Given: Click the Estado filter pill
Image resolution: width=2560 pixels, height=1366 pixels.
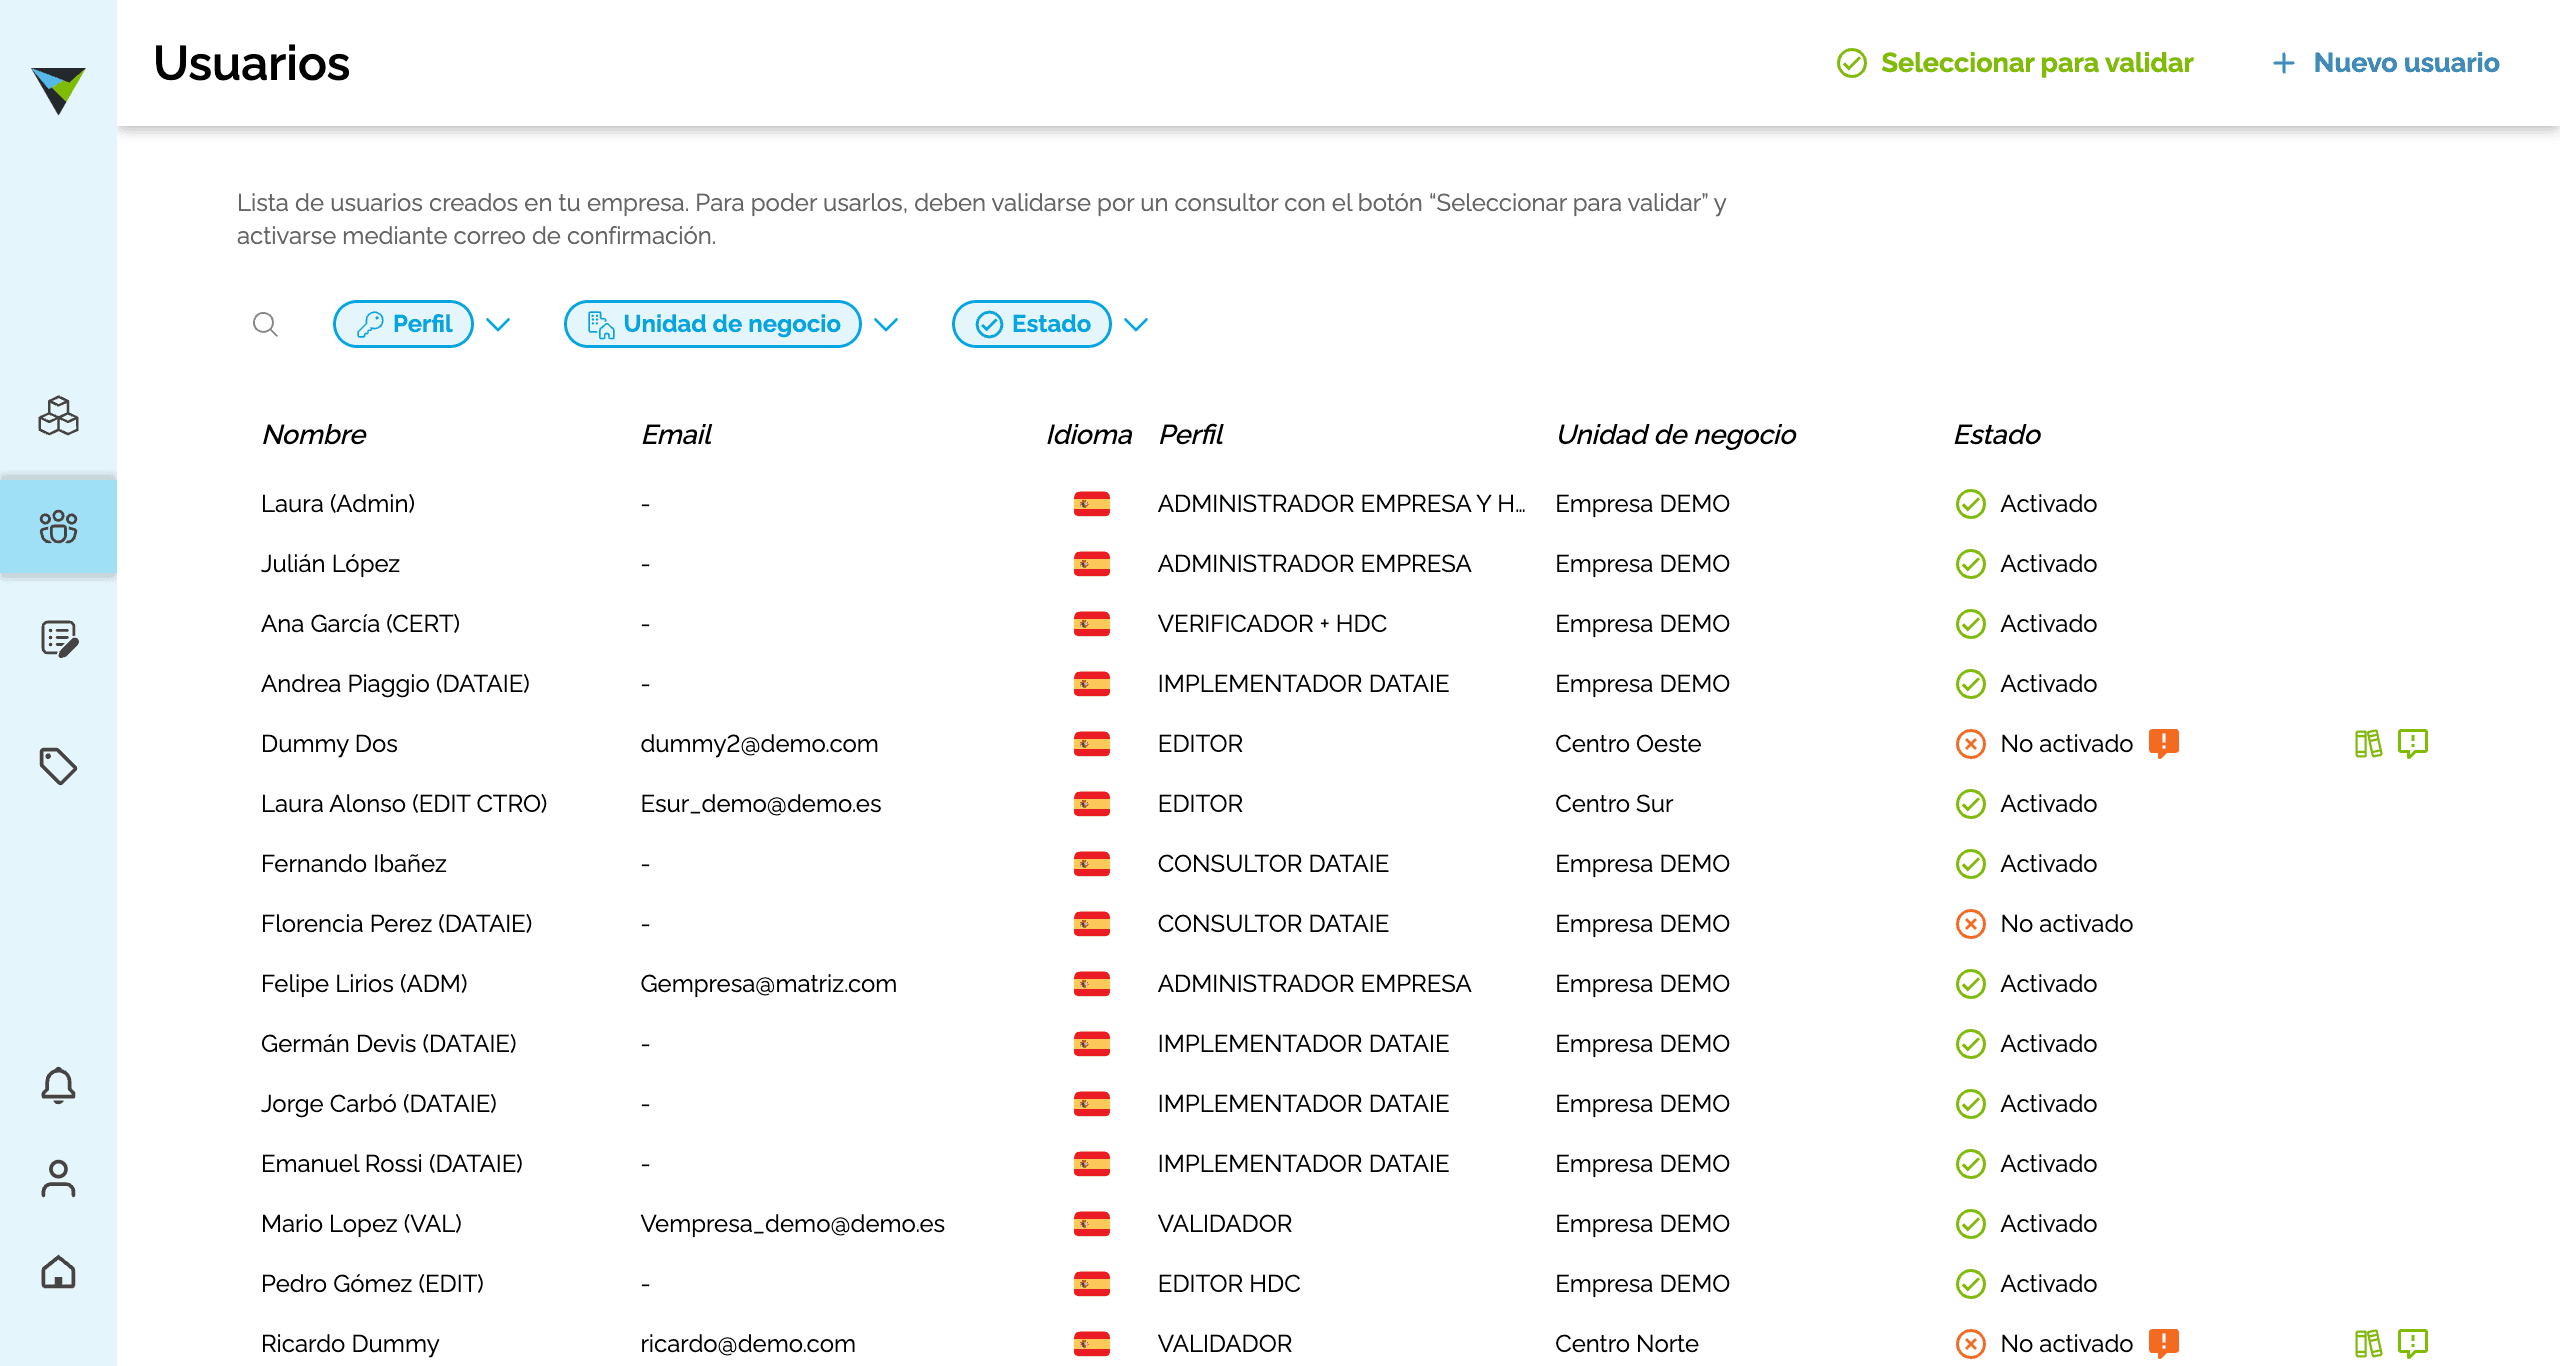Looking at the screenshot, I should click(1032, 324).
